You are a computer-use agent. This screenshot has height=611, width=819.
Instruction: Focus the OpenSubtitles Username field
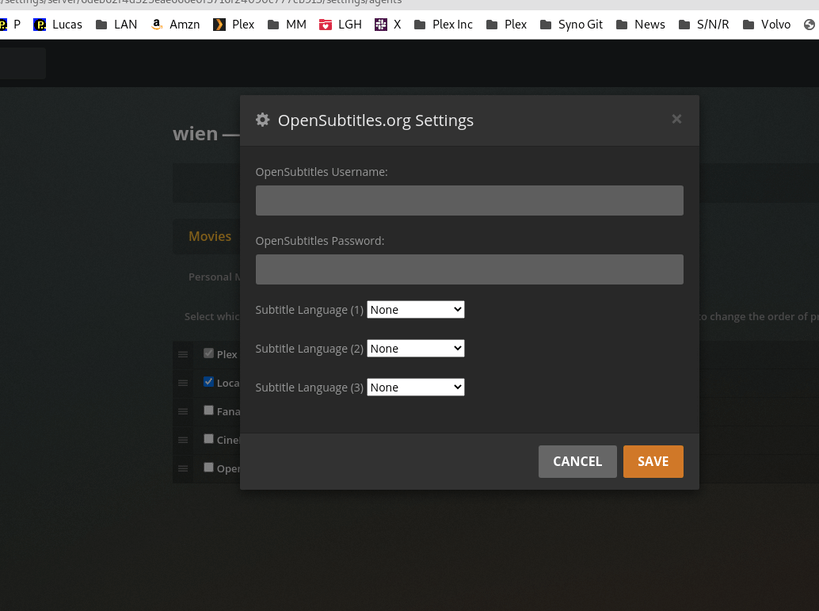[x=470, y=201]
